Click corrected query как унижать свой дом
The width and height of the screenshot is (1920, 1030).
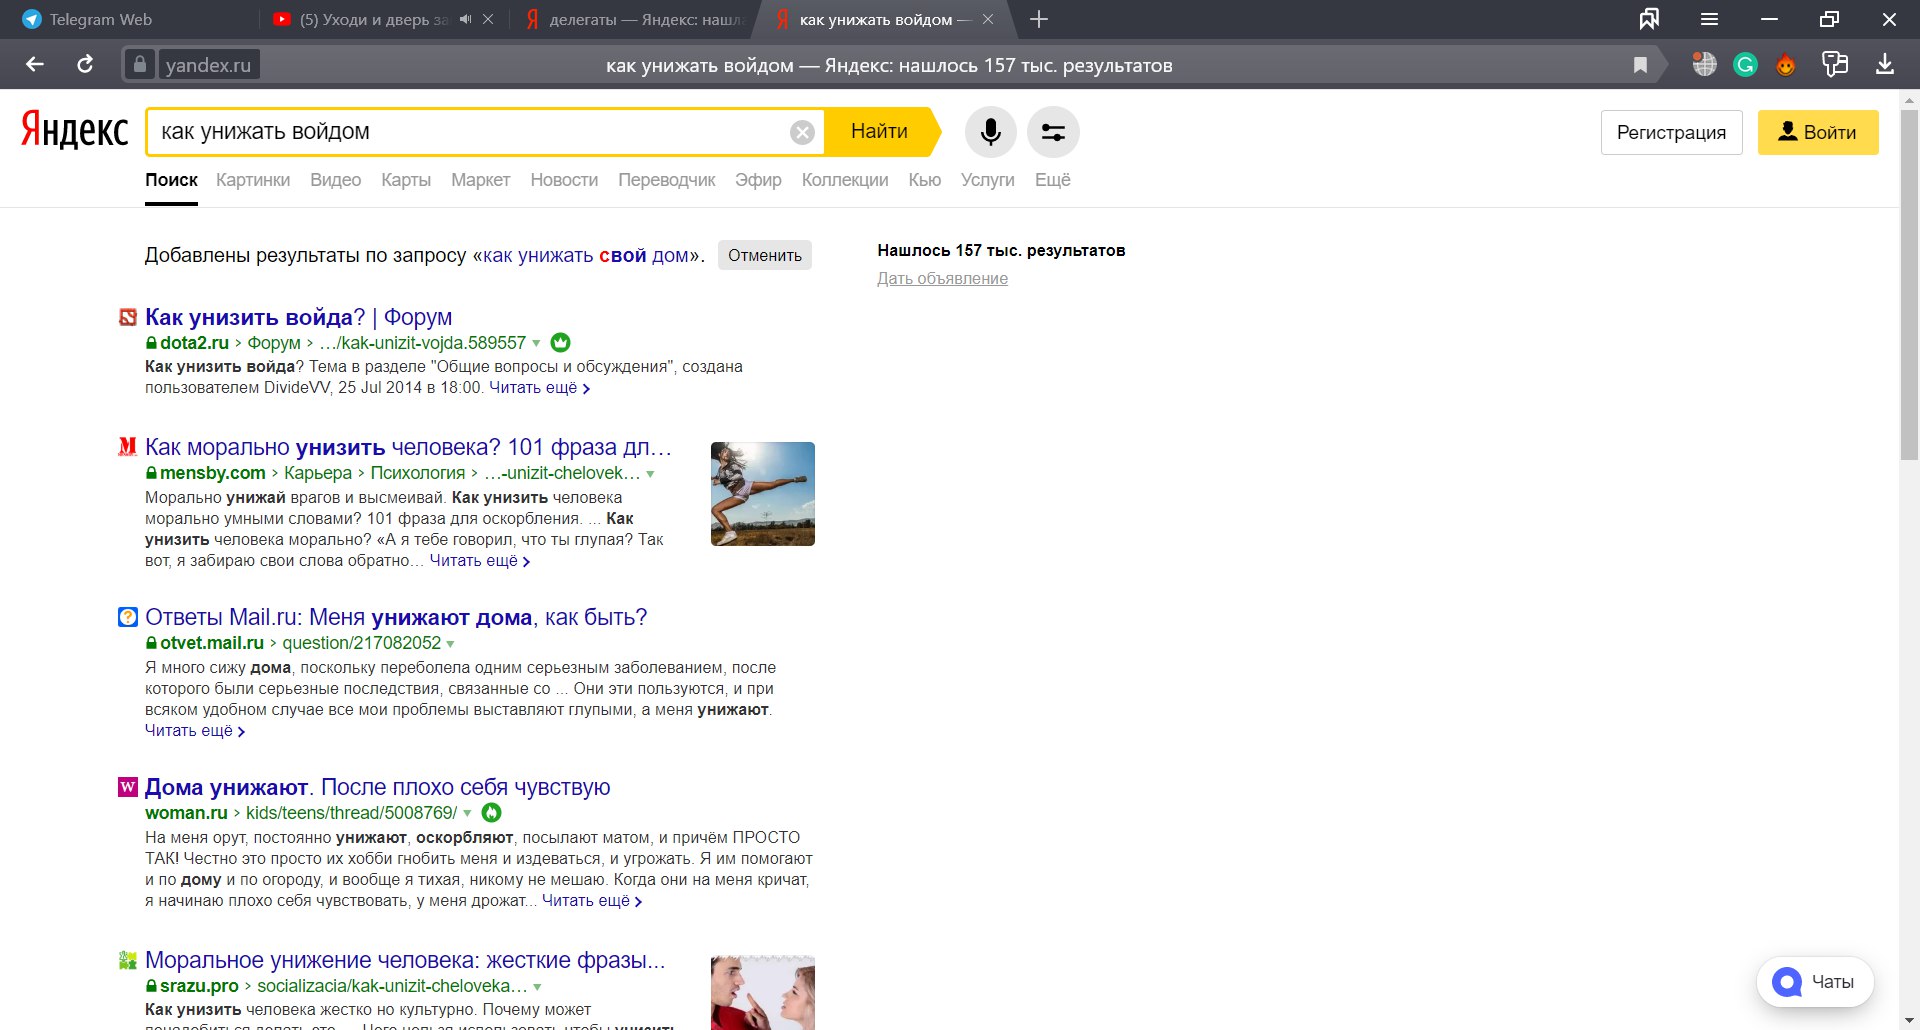click(x=585, y=255)
